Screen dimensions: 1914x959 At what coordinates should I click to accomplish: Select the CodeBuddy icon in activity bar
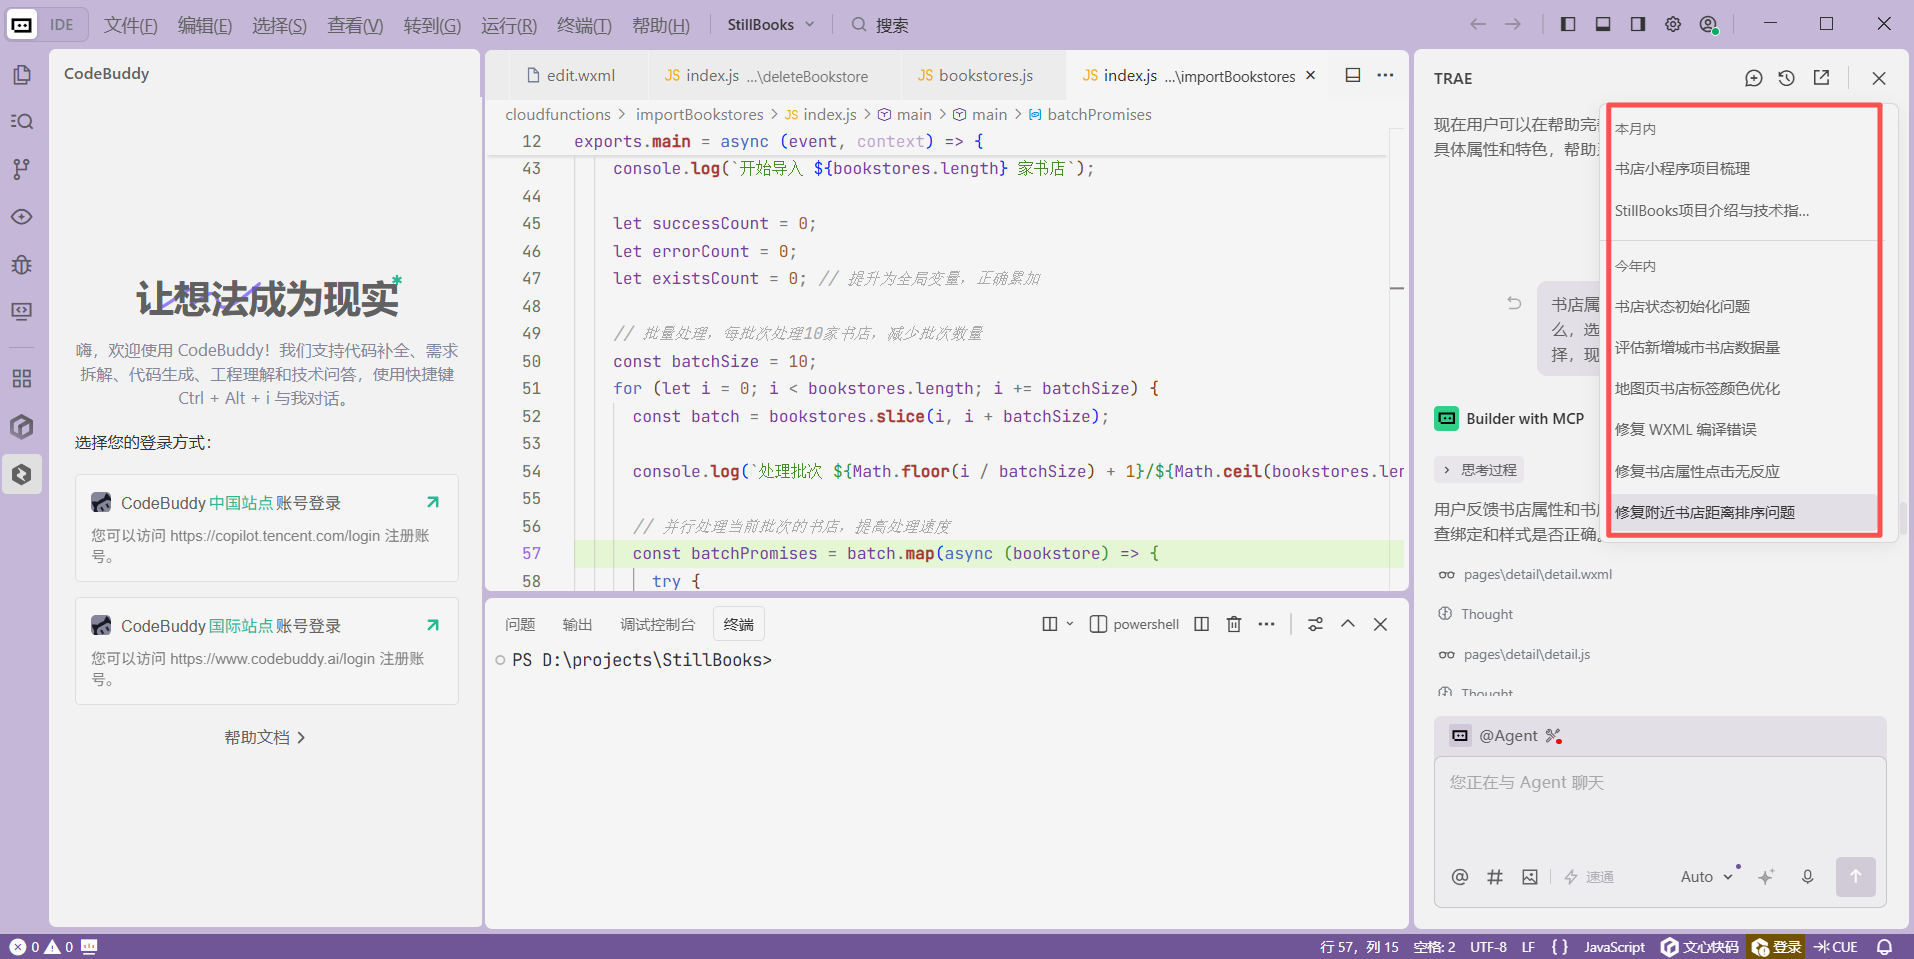(22, 474)
